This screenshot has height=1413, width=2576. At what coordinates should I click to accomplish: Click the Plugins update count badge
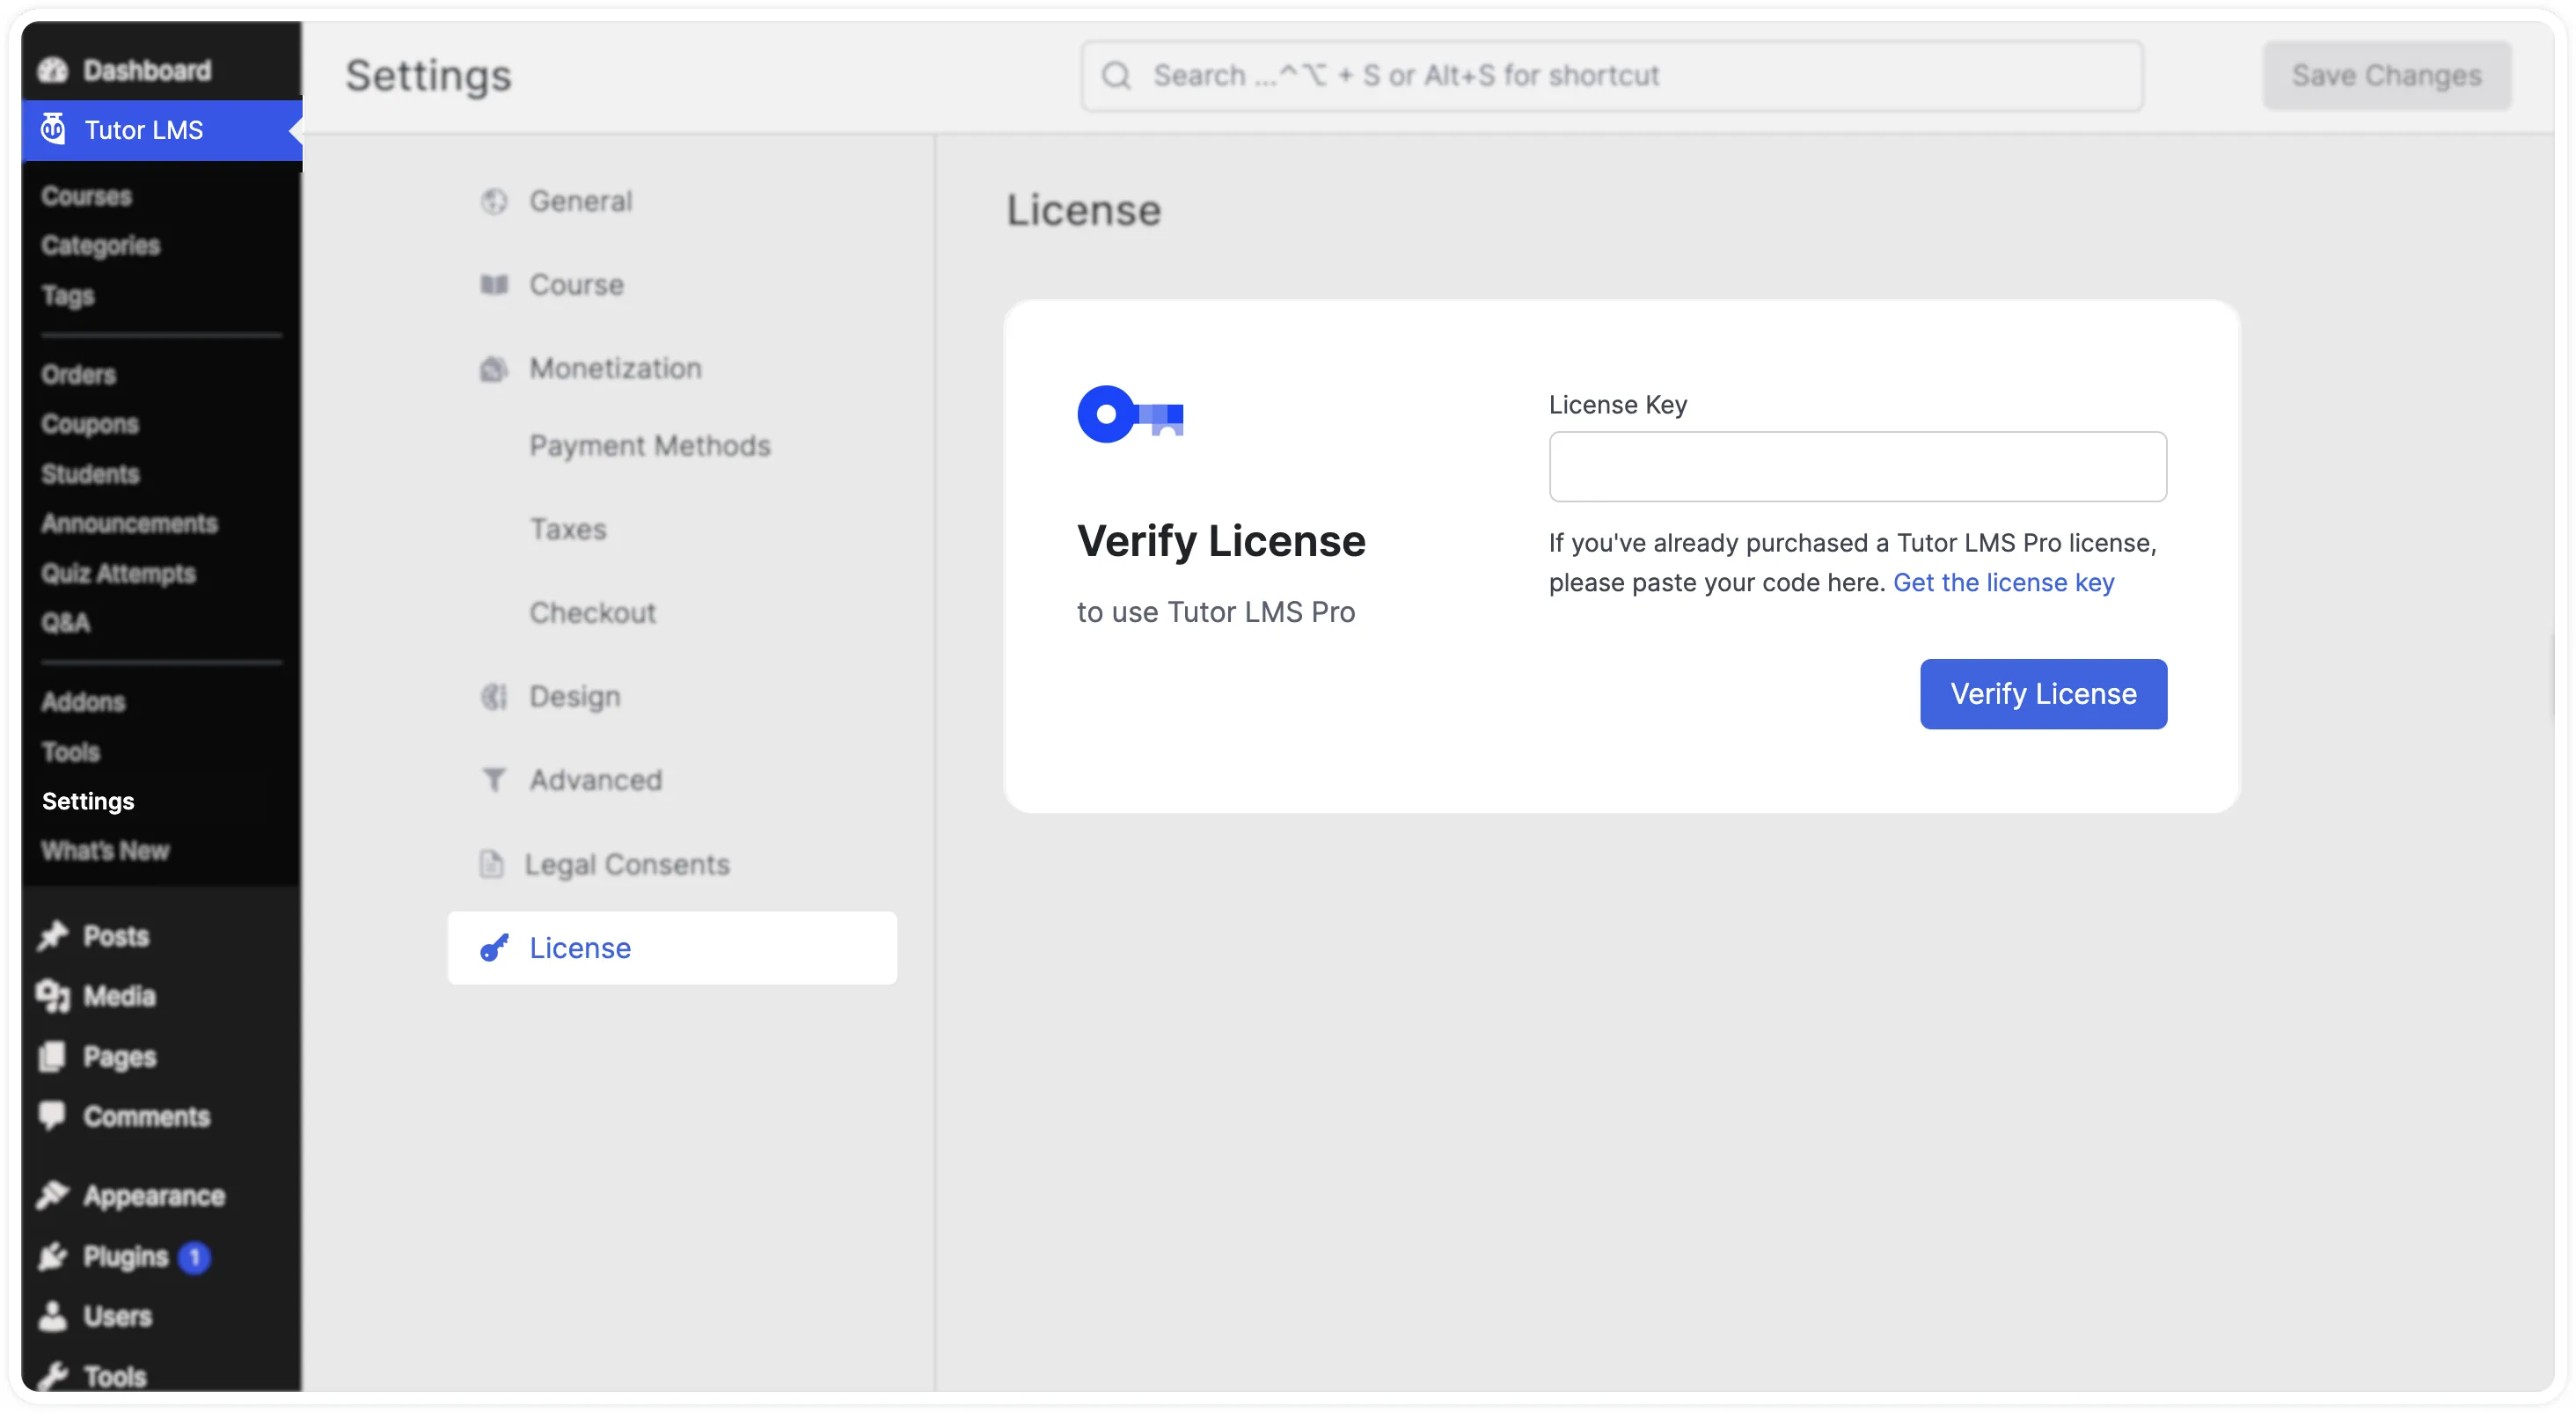195,1256
